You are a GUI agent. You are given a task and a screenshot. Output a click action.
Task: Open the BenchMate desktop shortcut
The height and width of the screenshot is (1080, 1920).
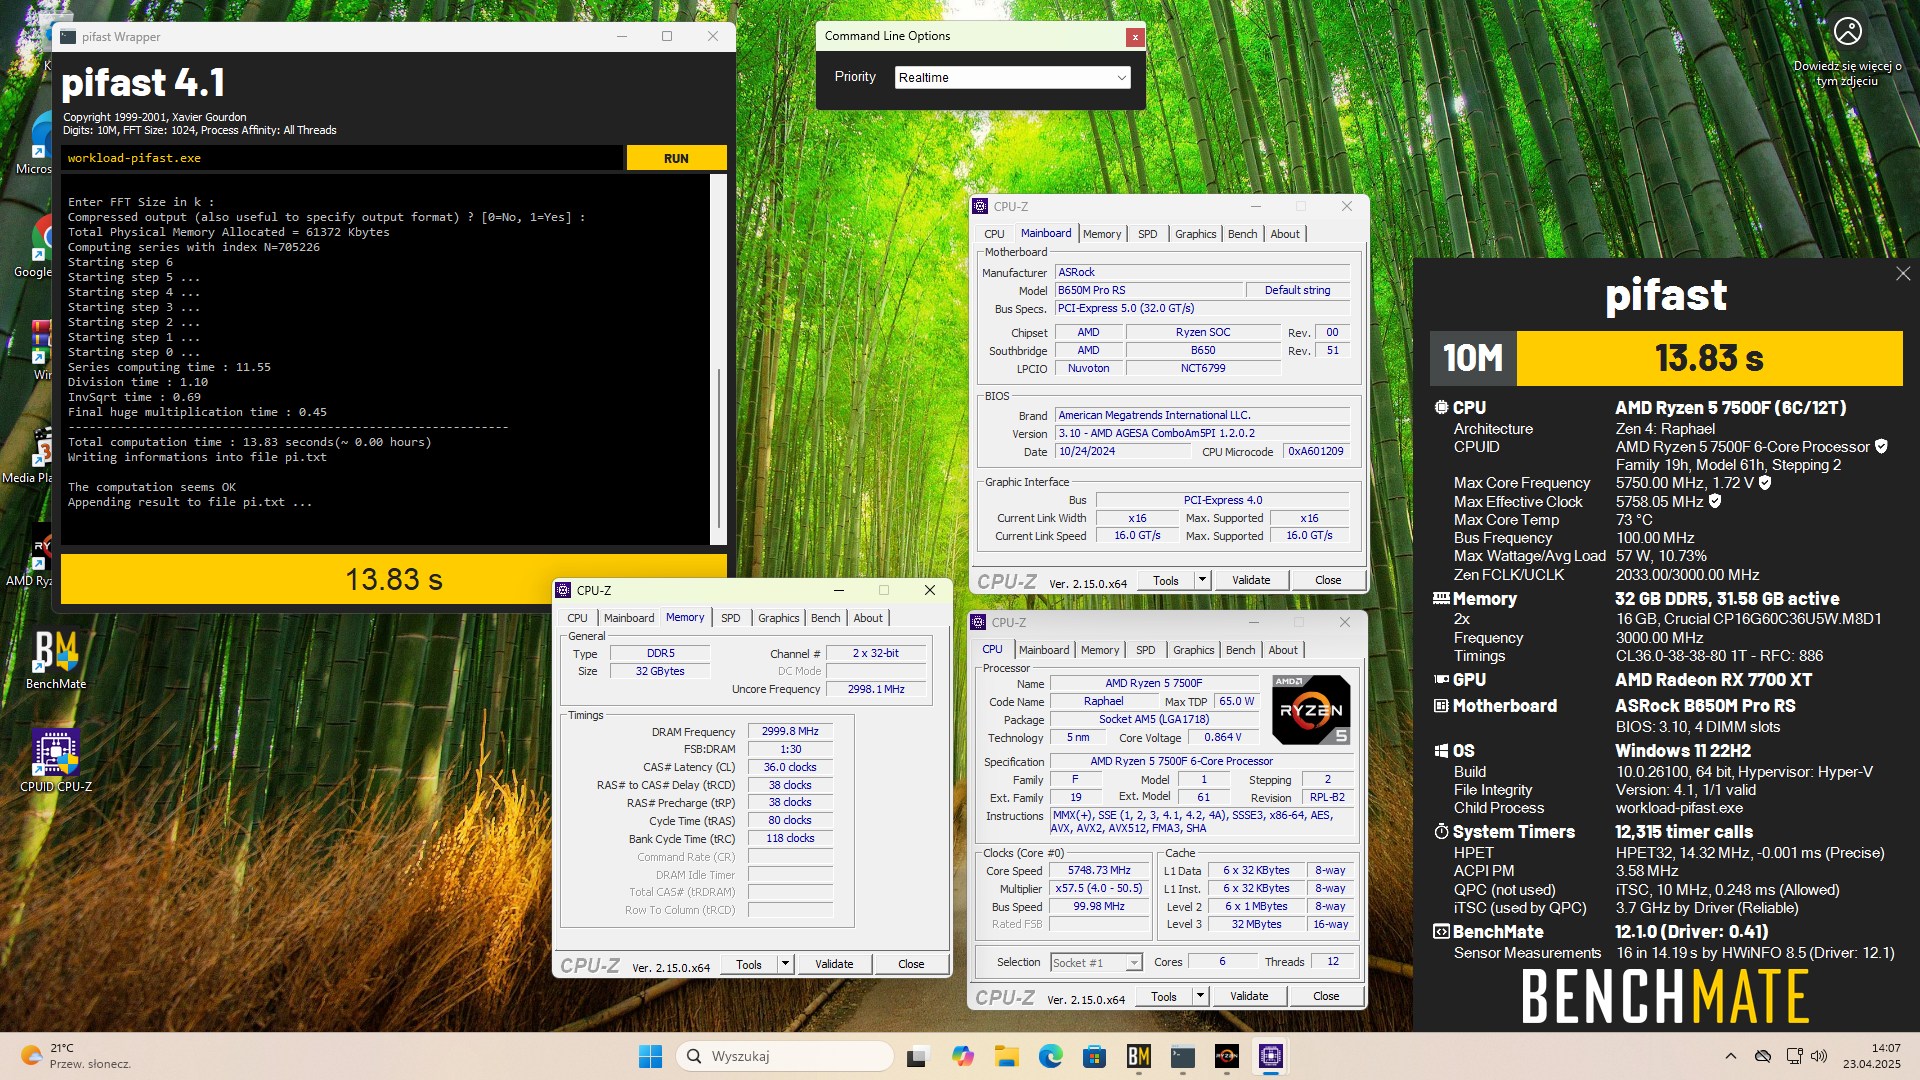[56, 659]
